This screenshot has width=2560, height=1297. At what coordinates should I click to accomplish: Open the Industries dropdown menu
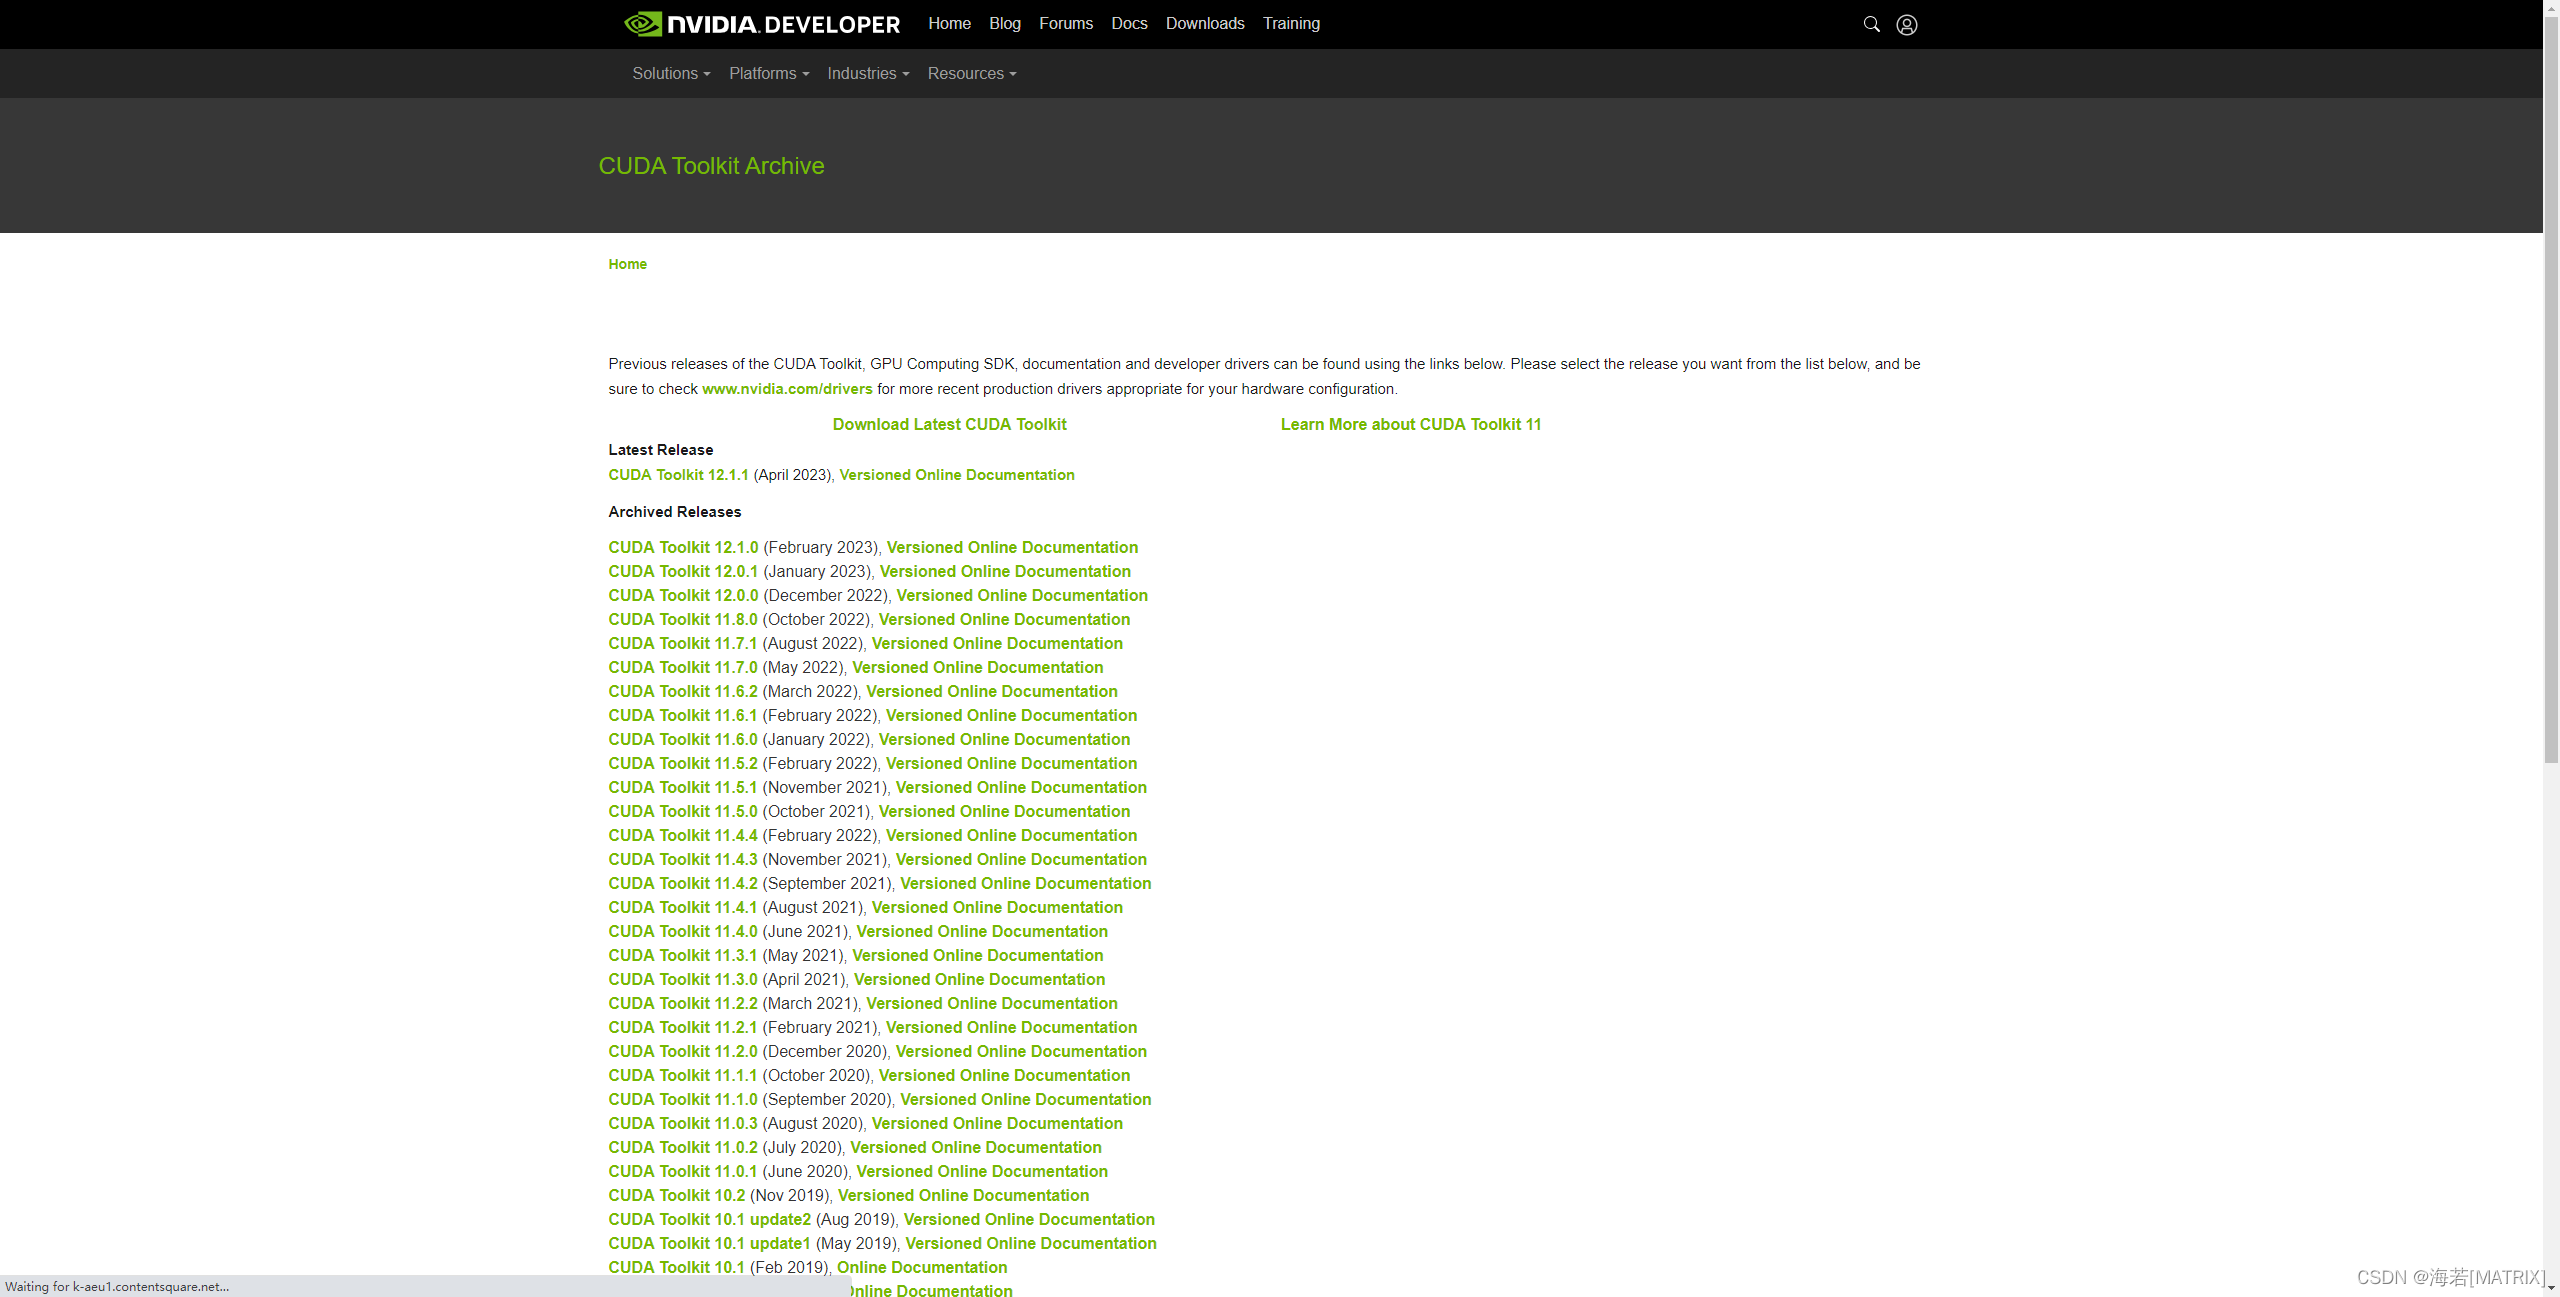867,74
